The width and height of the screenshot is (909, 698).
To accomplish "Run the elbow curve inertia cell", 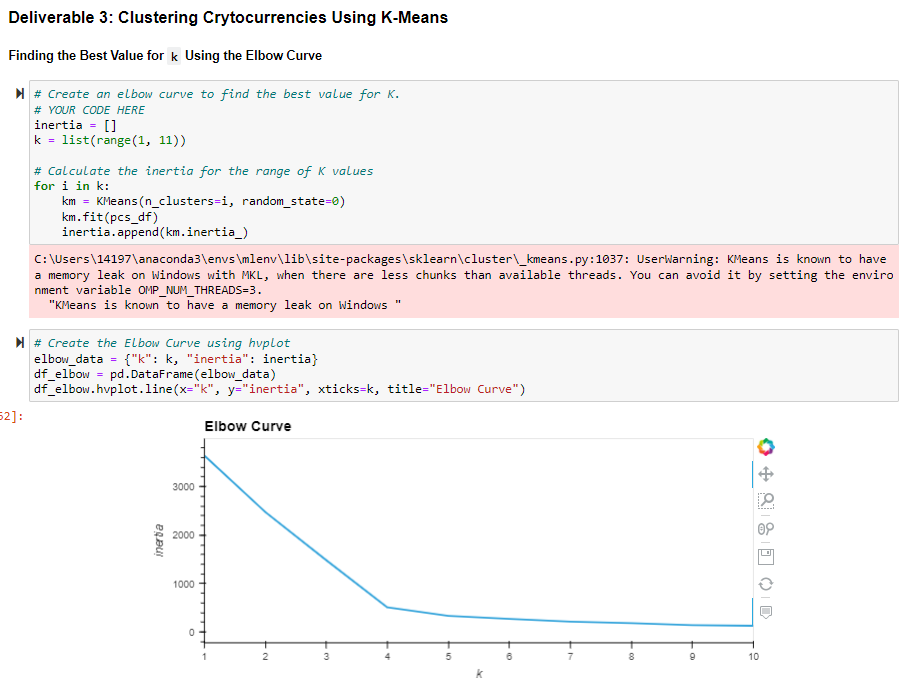I will [x=20, y=93].
